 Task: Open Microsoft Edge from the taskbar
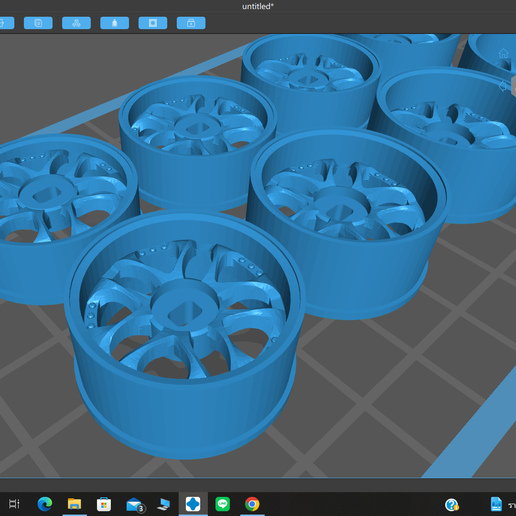45,504
